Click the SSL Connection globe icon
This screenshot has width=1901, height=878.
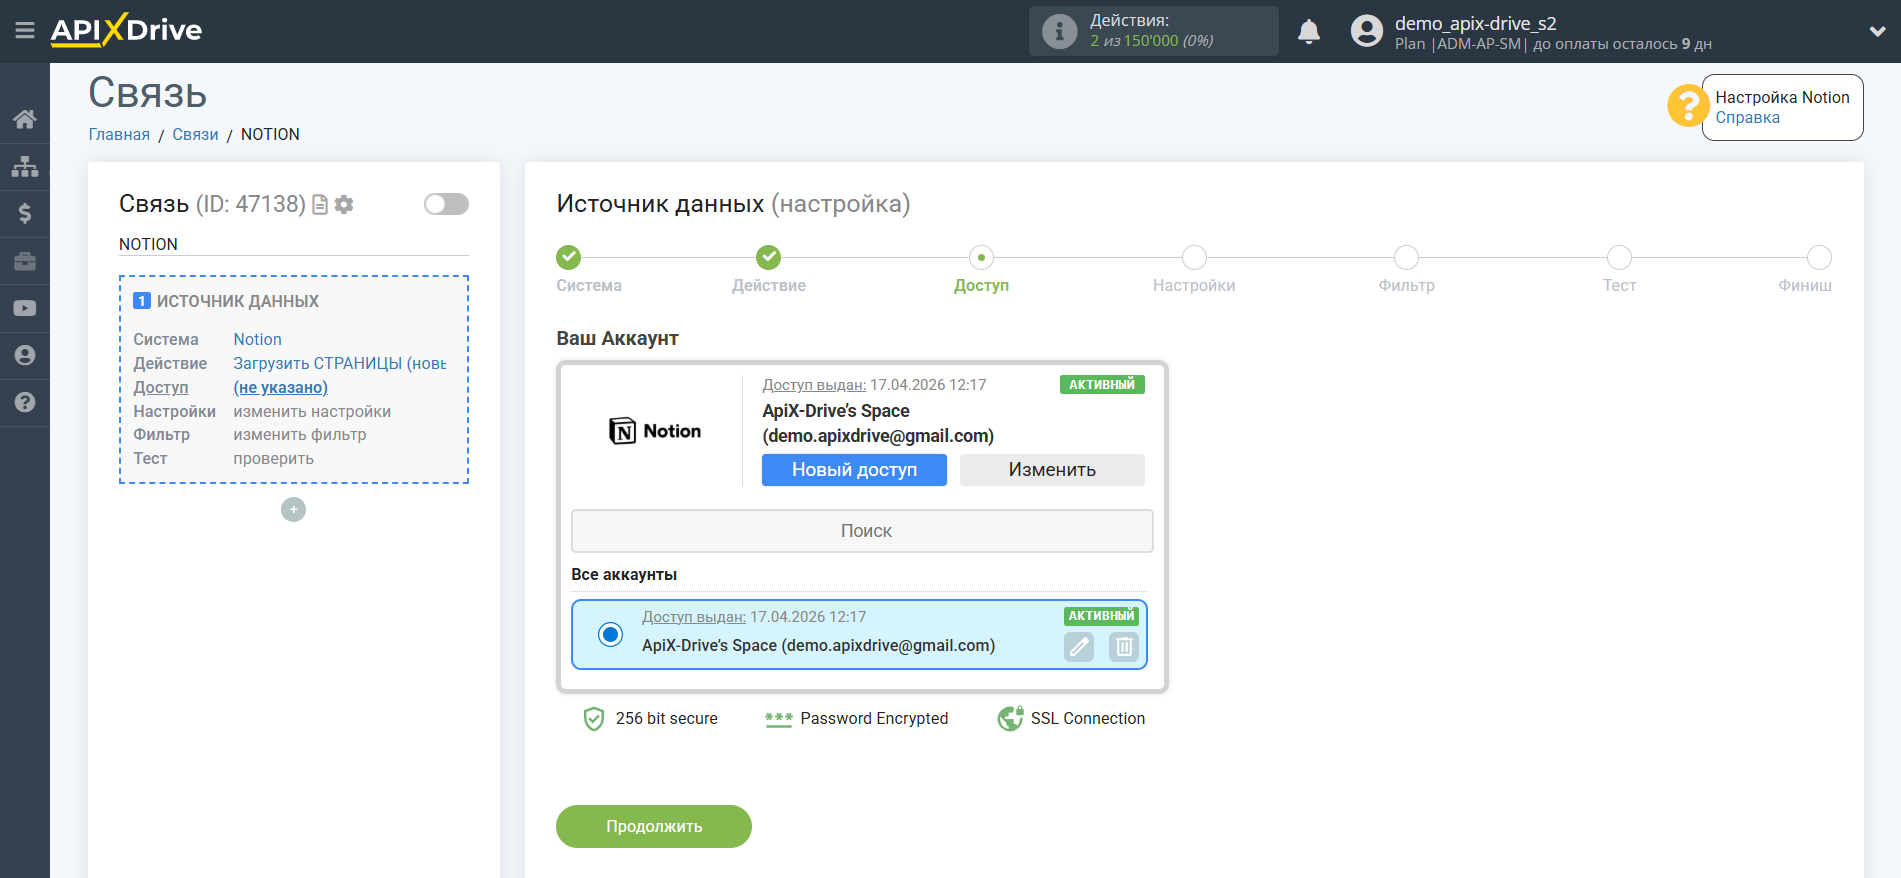point(1010,718)
